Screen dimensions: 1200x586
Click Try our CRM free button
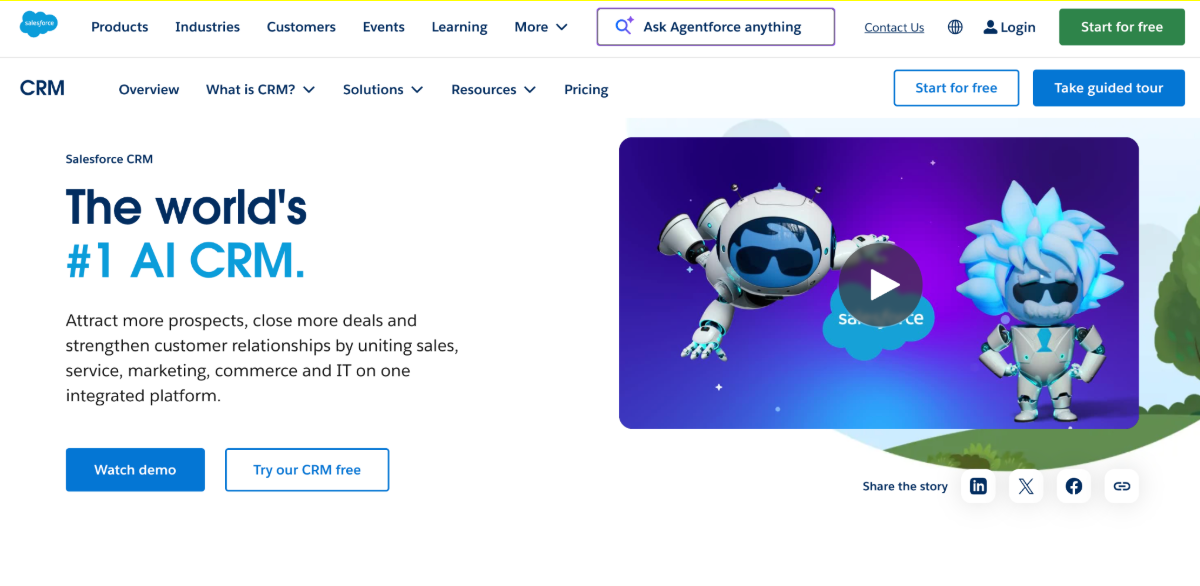tap(307, 470)
